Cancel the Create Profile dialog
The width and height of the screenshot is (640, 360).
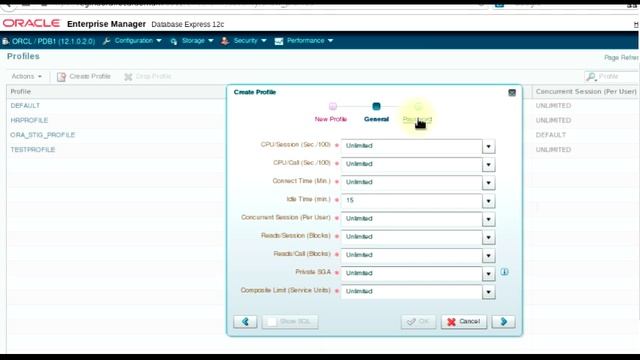tap(464, 322)
